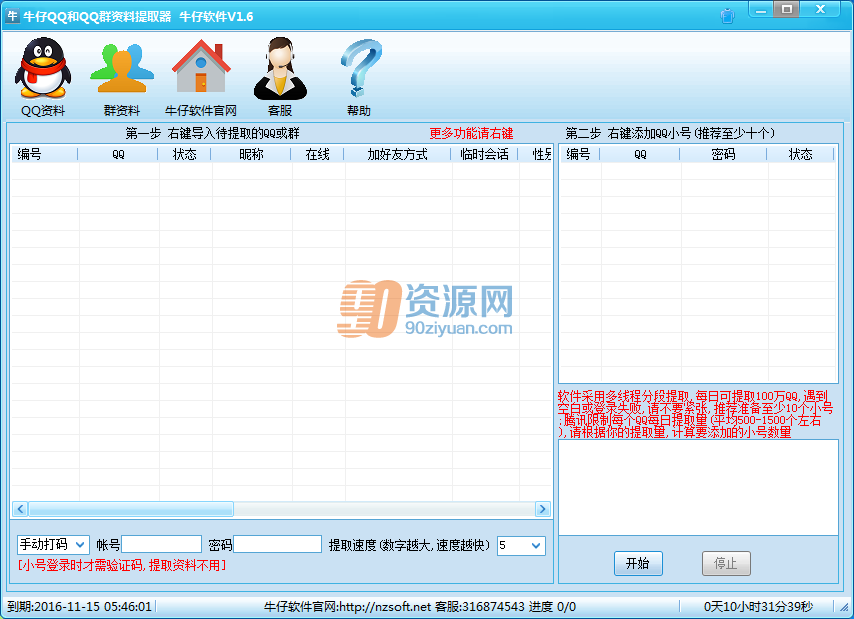
Task: Click the 编号 column header in small-account table
Action: pyautogui.click(x=580, y=155)
